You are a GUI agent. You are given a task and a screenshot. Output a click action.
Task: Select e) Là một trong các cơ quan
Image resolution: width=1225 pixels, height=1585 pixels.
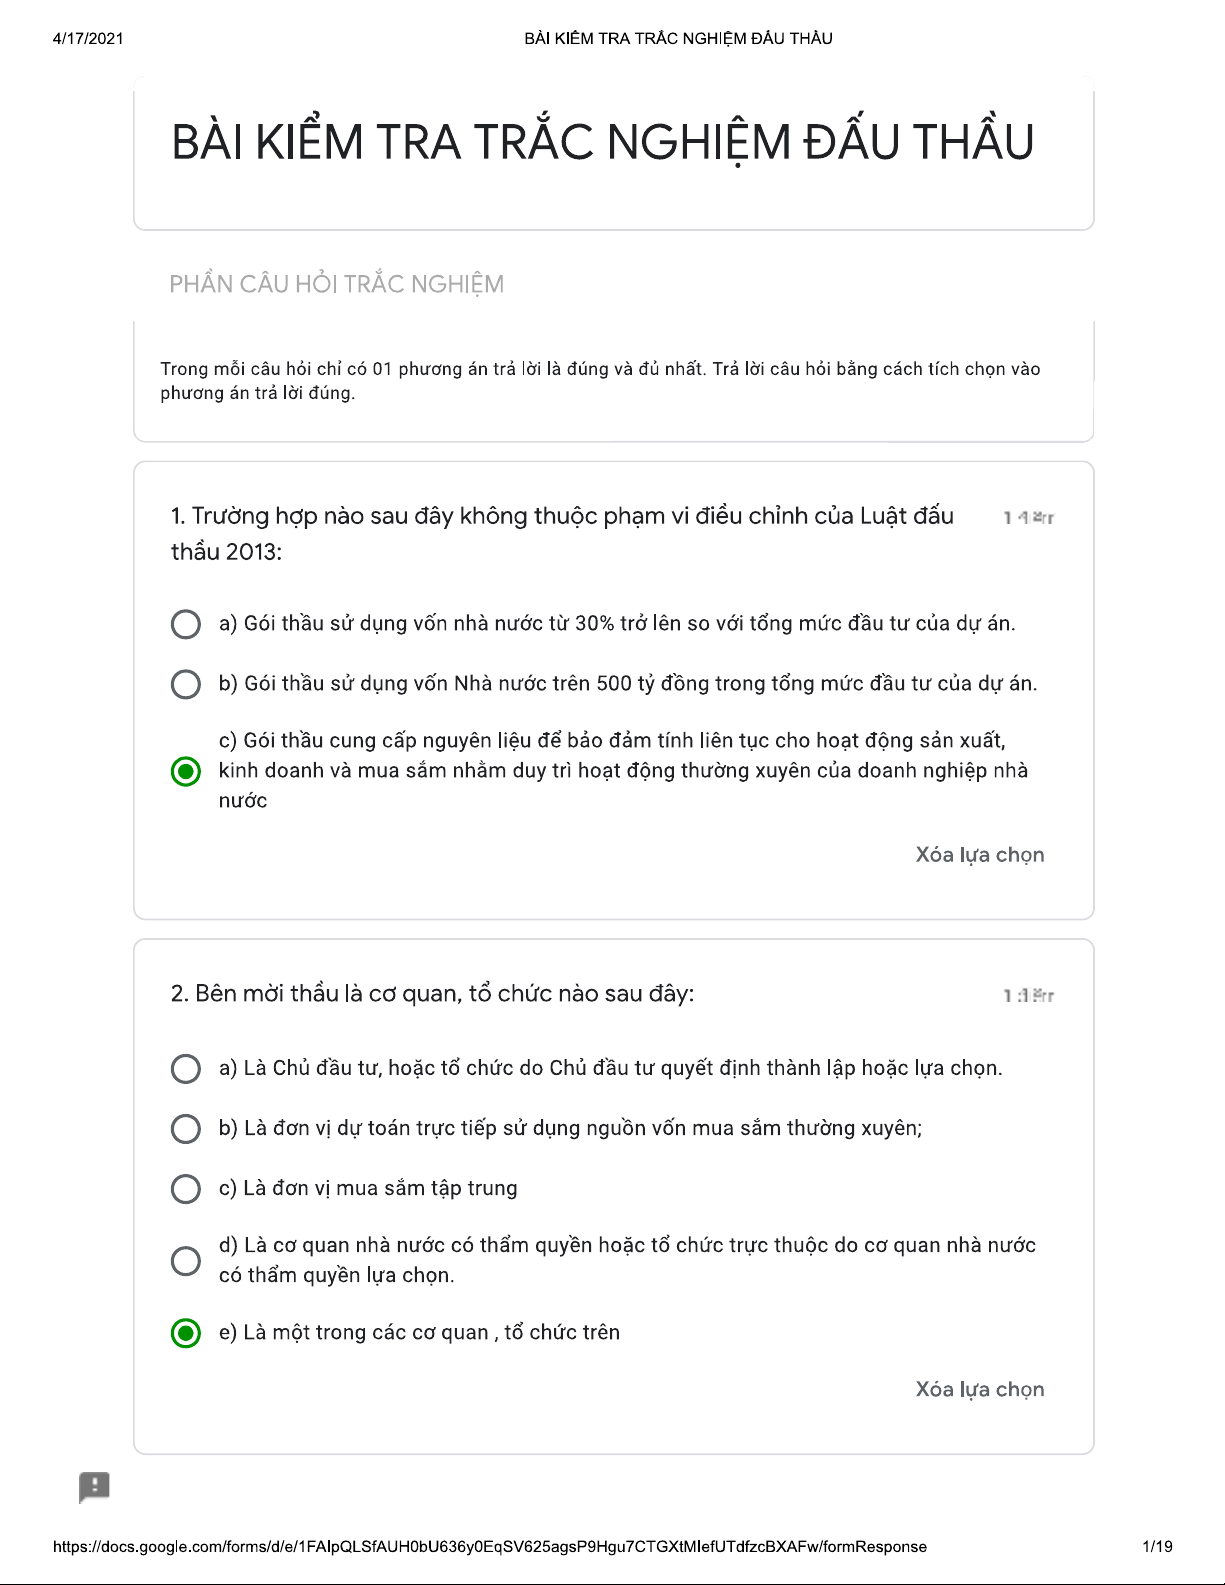click(186, 1333)
